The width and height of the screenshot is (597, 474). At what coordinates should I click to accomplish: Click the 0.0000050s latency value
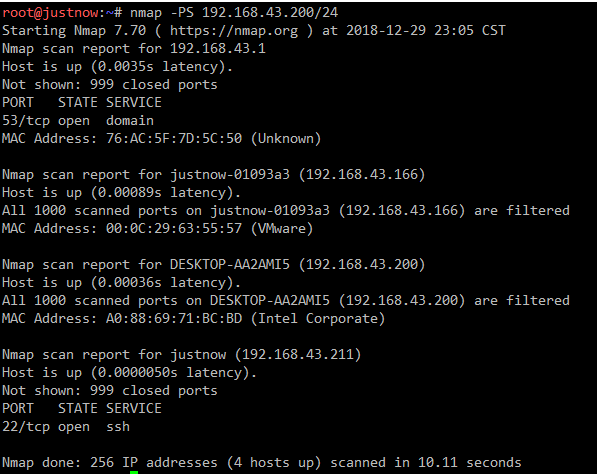[137, 373]
